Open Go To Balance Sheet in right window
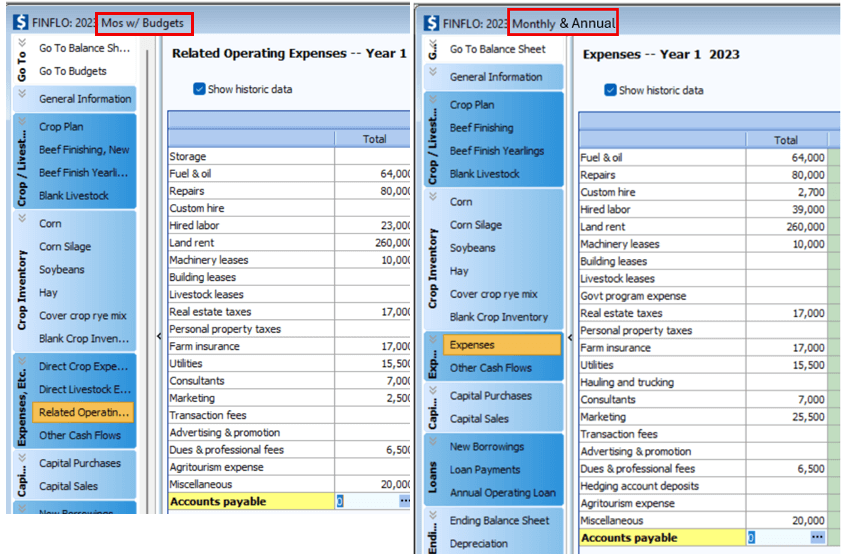Screen dimensions: 844x554 point(497,49)
